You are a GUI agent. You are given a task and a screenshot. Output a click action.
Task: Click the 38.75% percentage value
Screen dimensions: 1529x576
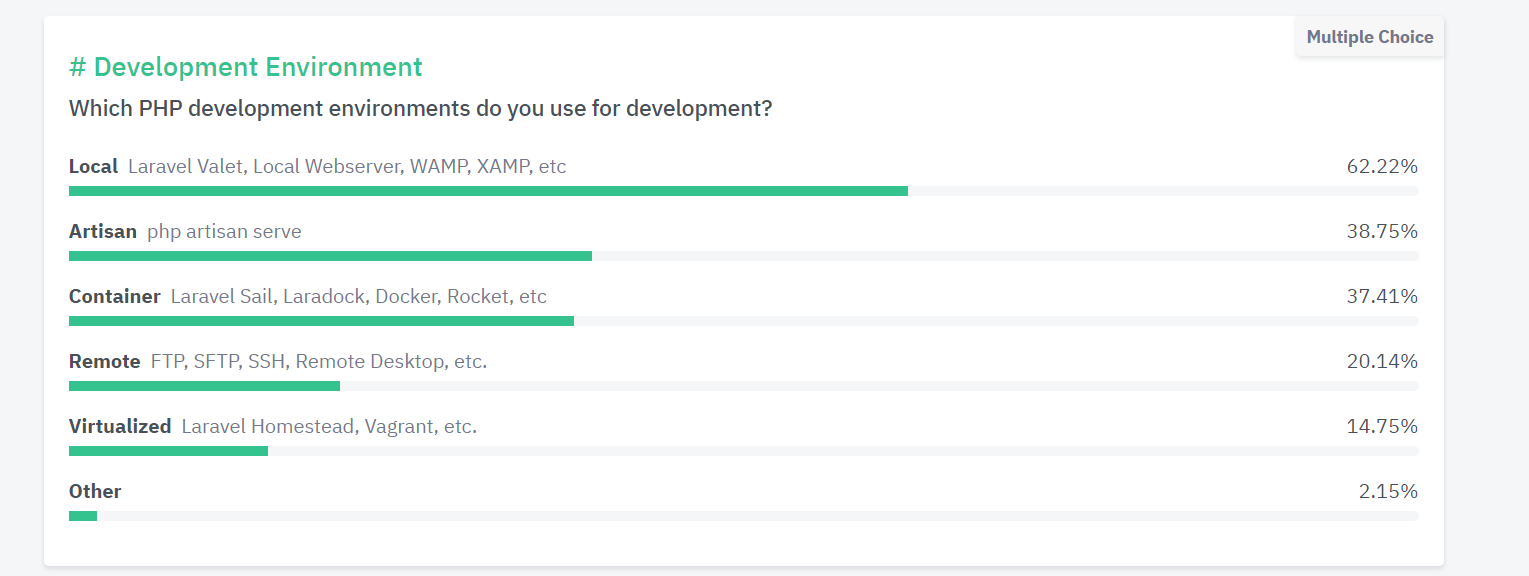[x=1382, y=231]
